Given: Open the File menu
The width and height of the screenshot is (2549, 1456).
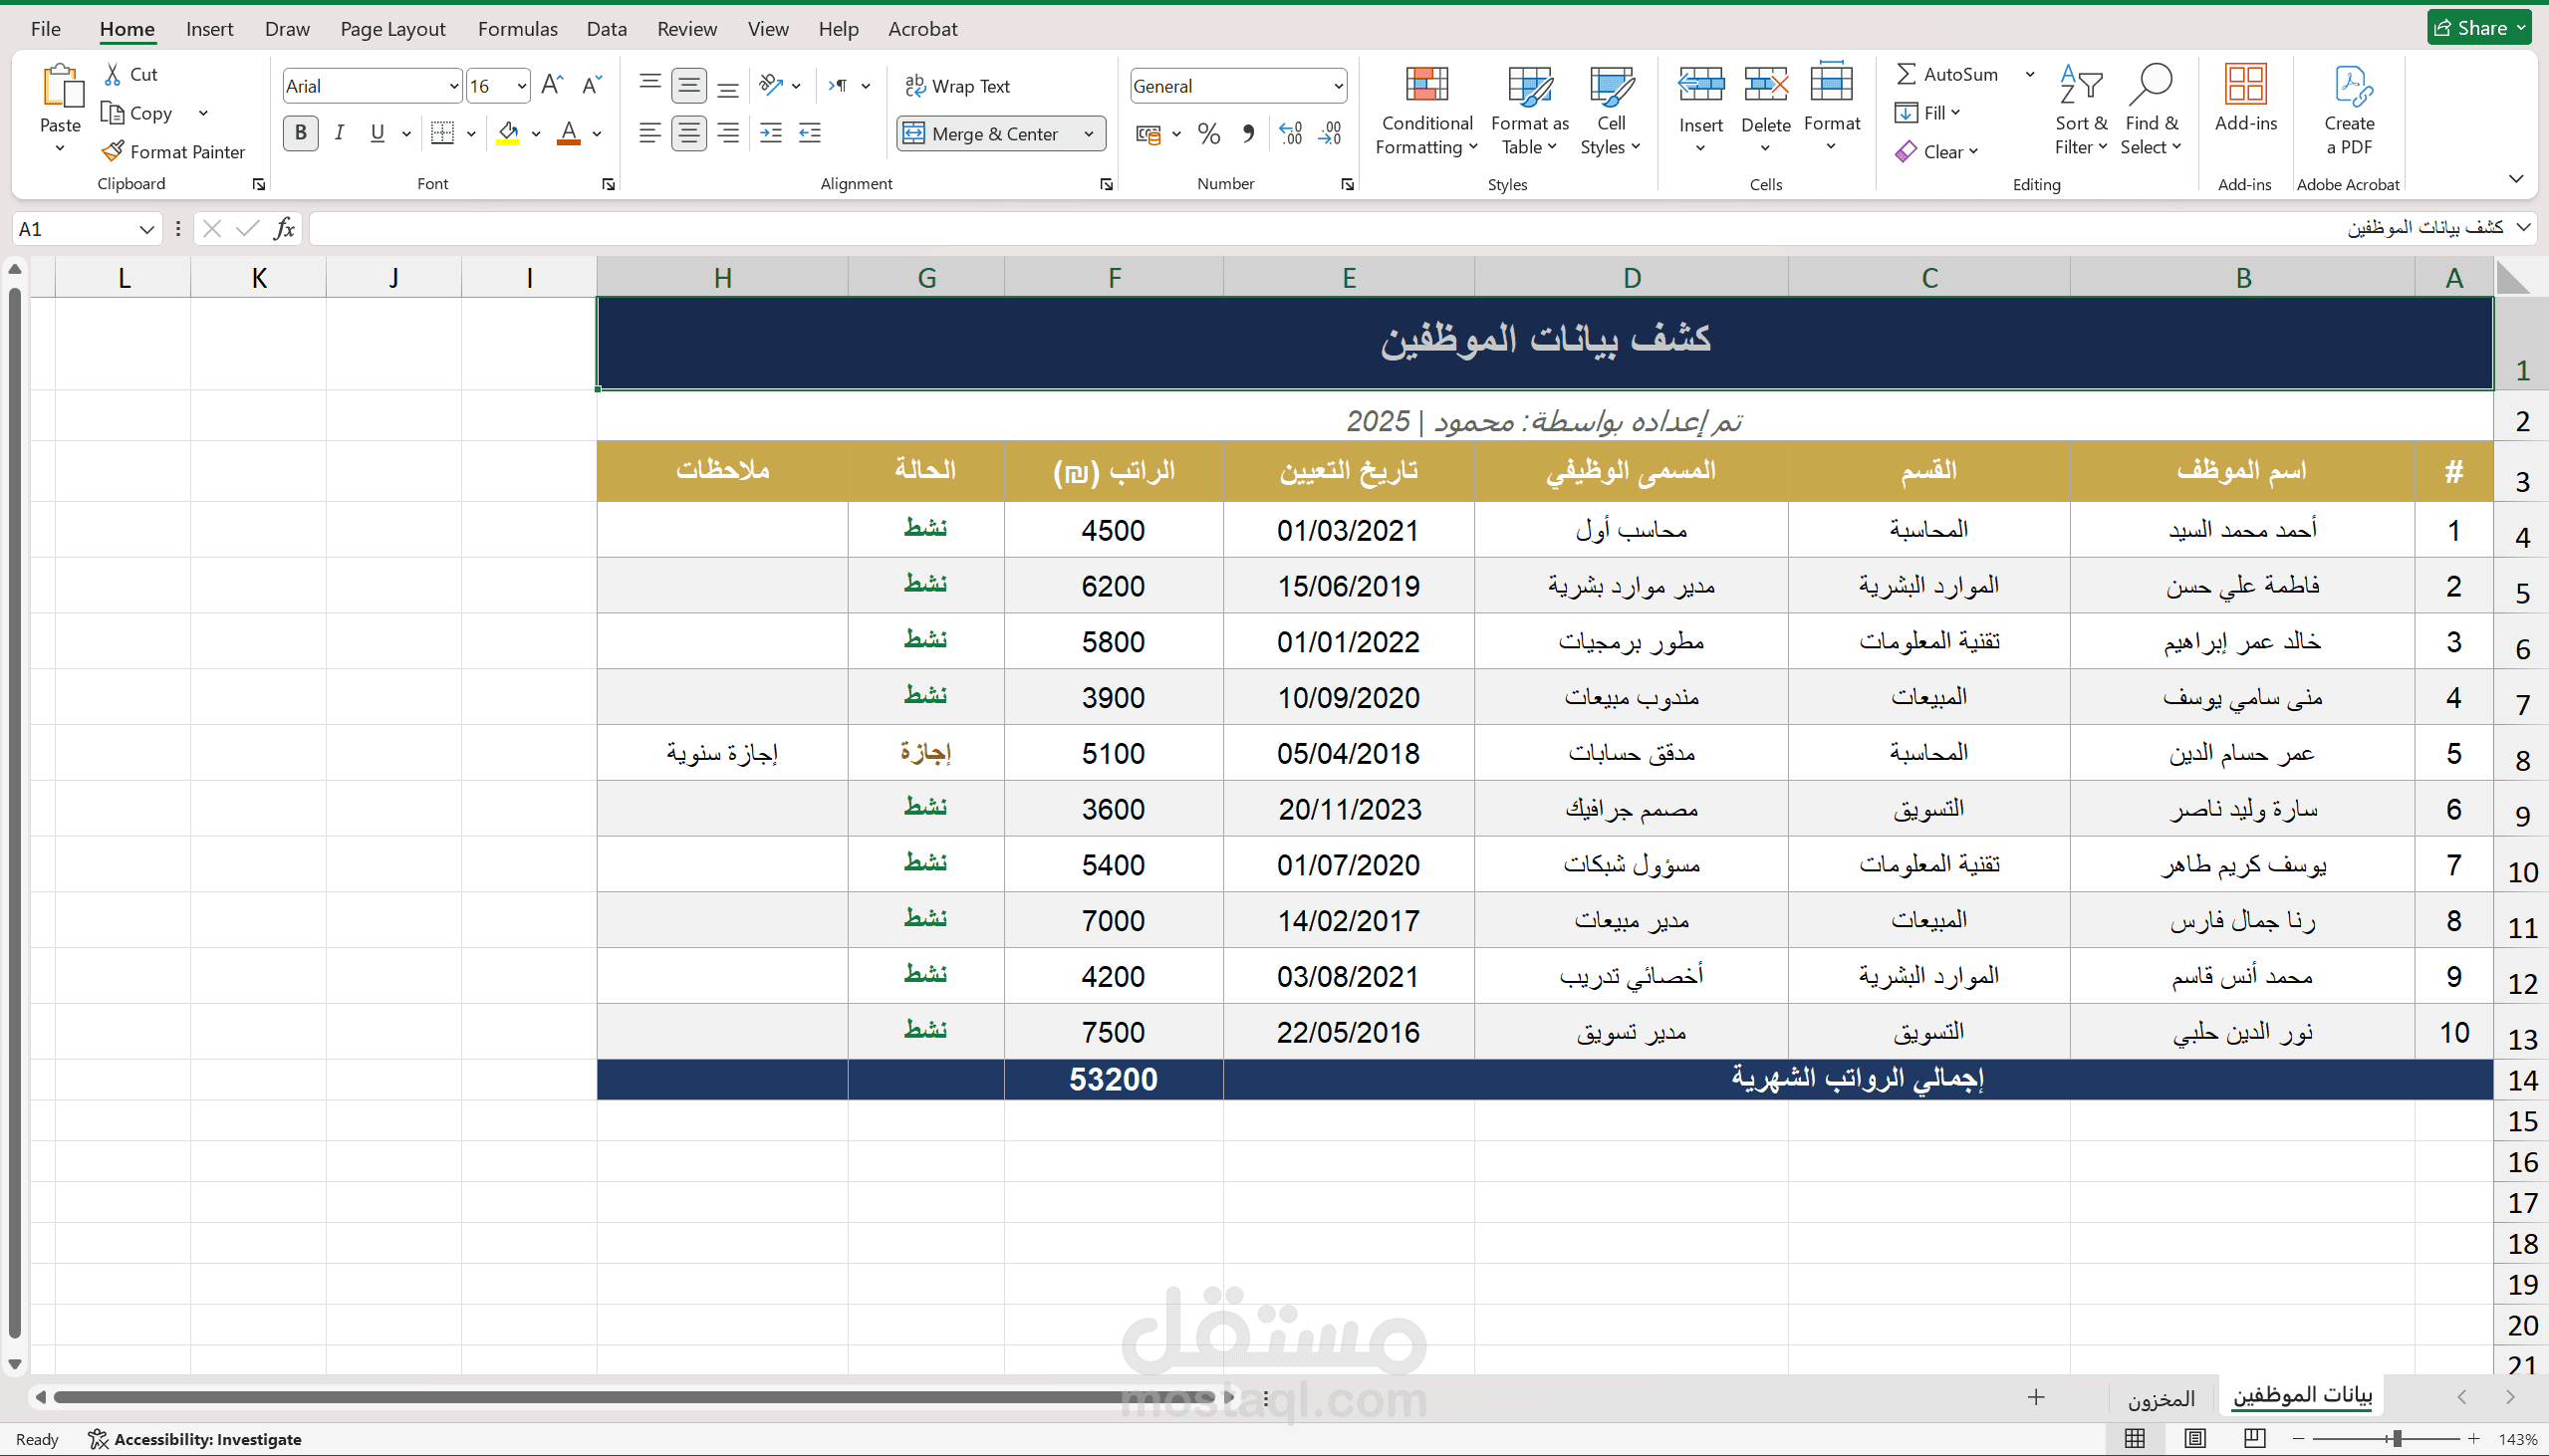Looking at the screenshot, I should tap(45, 29).
